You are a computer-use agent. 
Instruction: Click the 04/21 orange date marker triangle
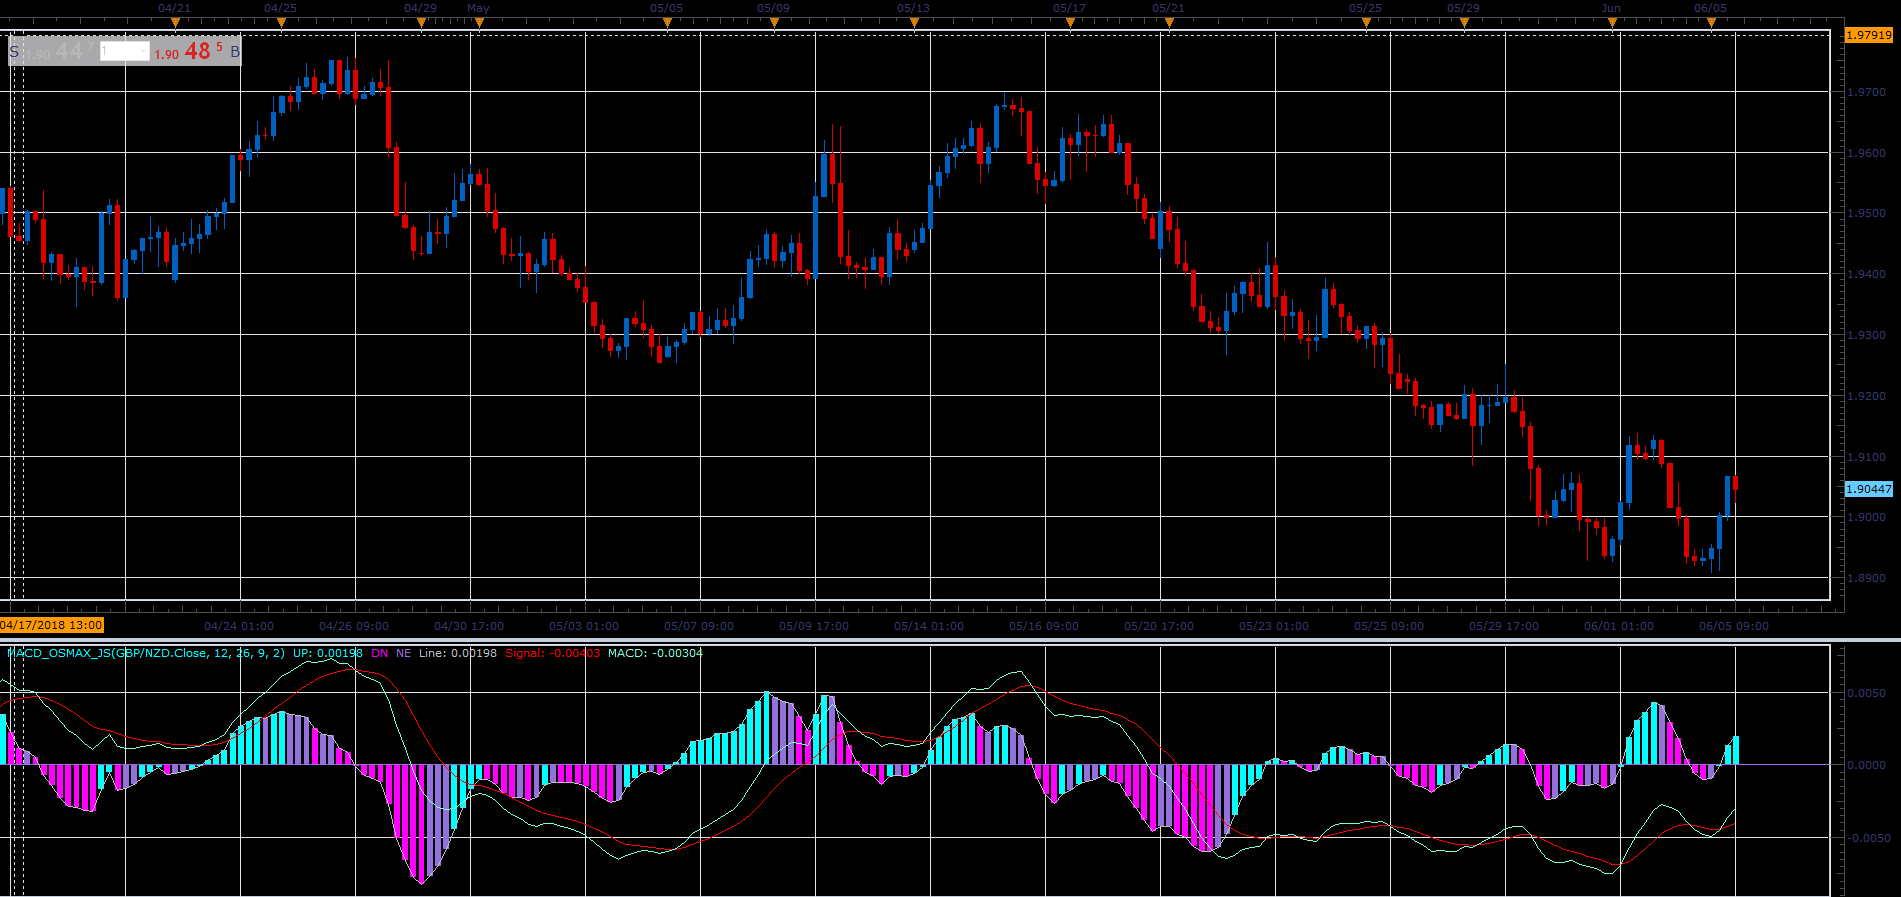click(175, 22)
